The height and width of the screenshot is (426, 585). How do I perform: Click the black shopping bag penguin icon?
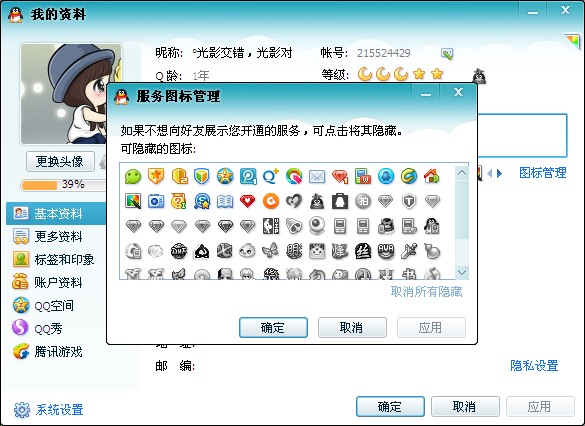[x=340, y=201]
